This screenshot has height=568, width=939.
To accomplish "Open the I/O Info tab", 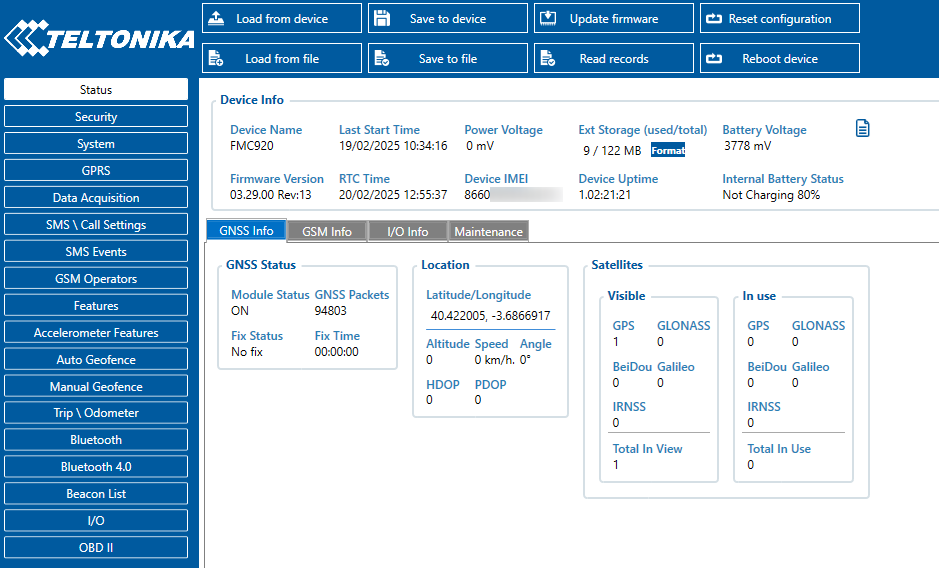I will tap(407, 231).
